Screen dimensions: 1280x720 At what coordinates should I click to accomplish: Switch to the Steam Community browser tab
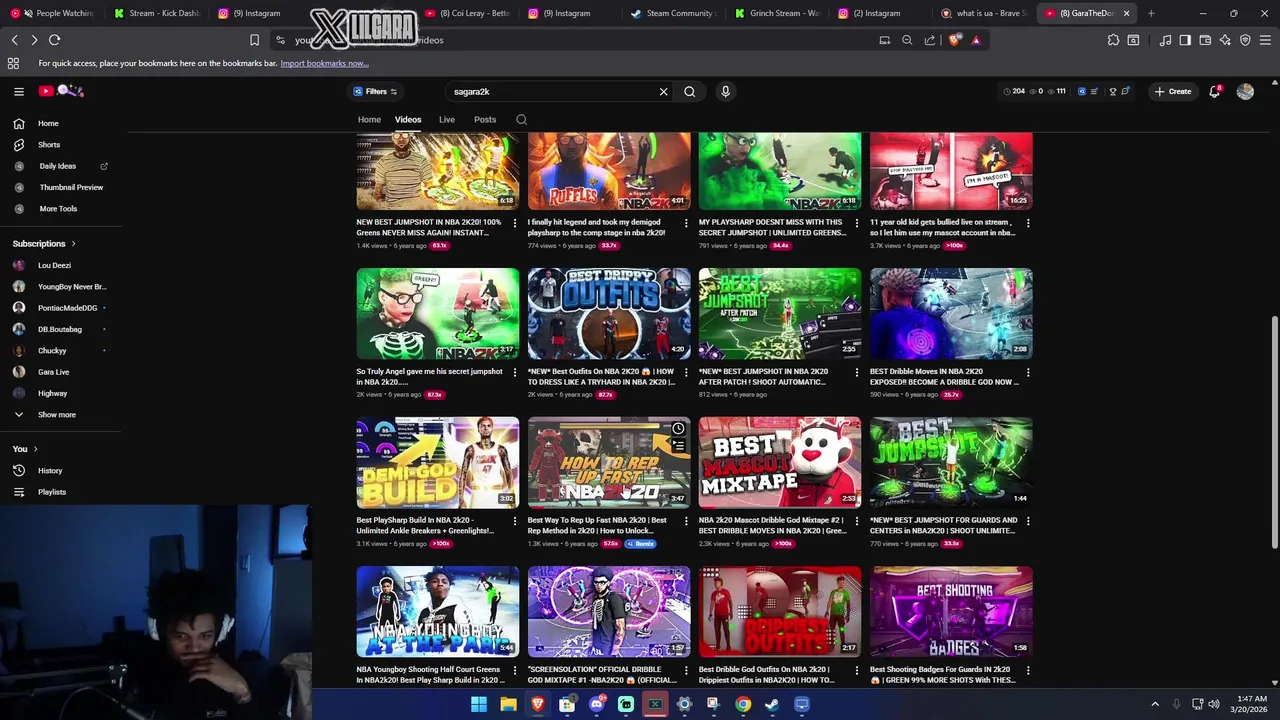[x=671, y=13]
